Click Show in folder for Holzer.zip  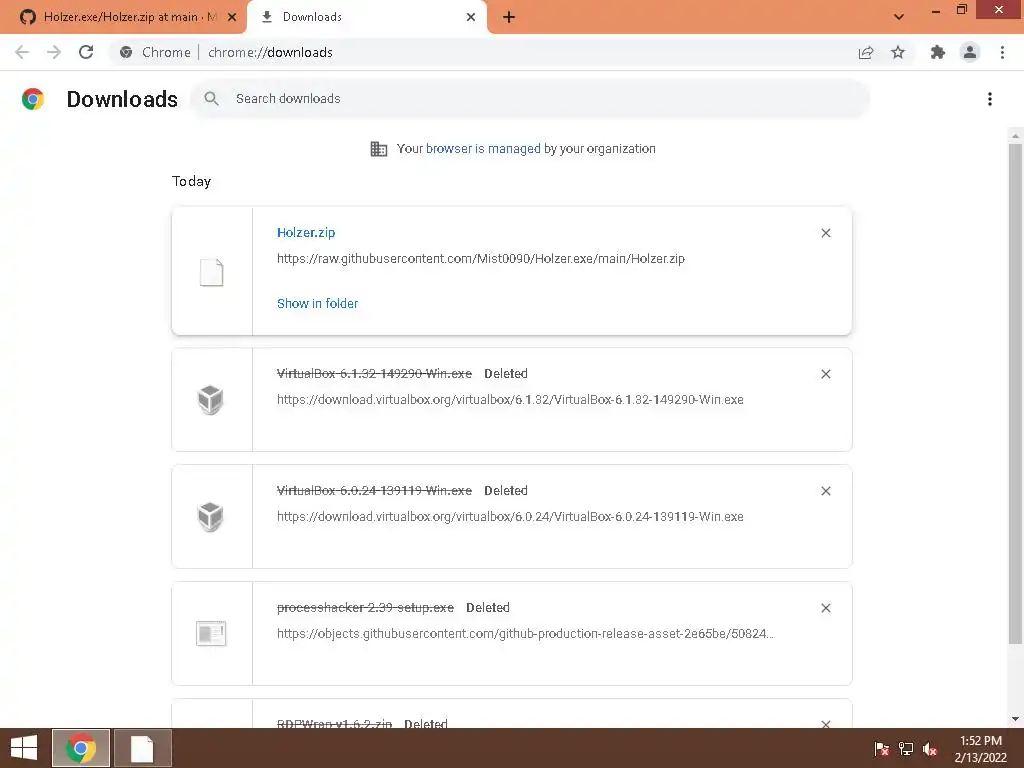(317, 303)
